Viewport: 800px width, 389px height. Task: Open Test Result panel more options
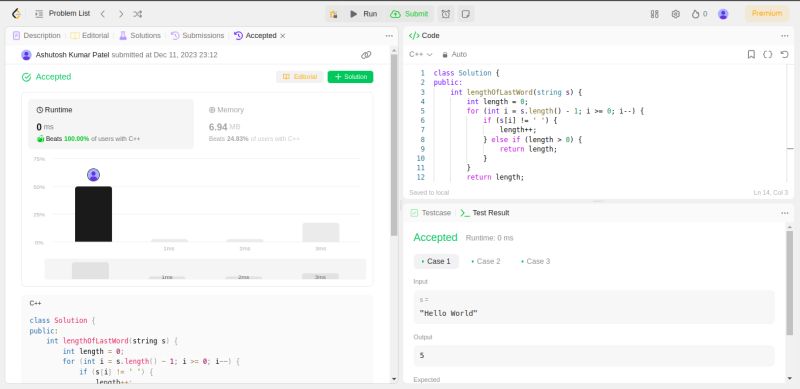tap(785, 213)
